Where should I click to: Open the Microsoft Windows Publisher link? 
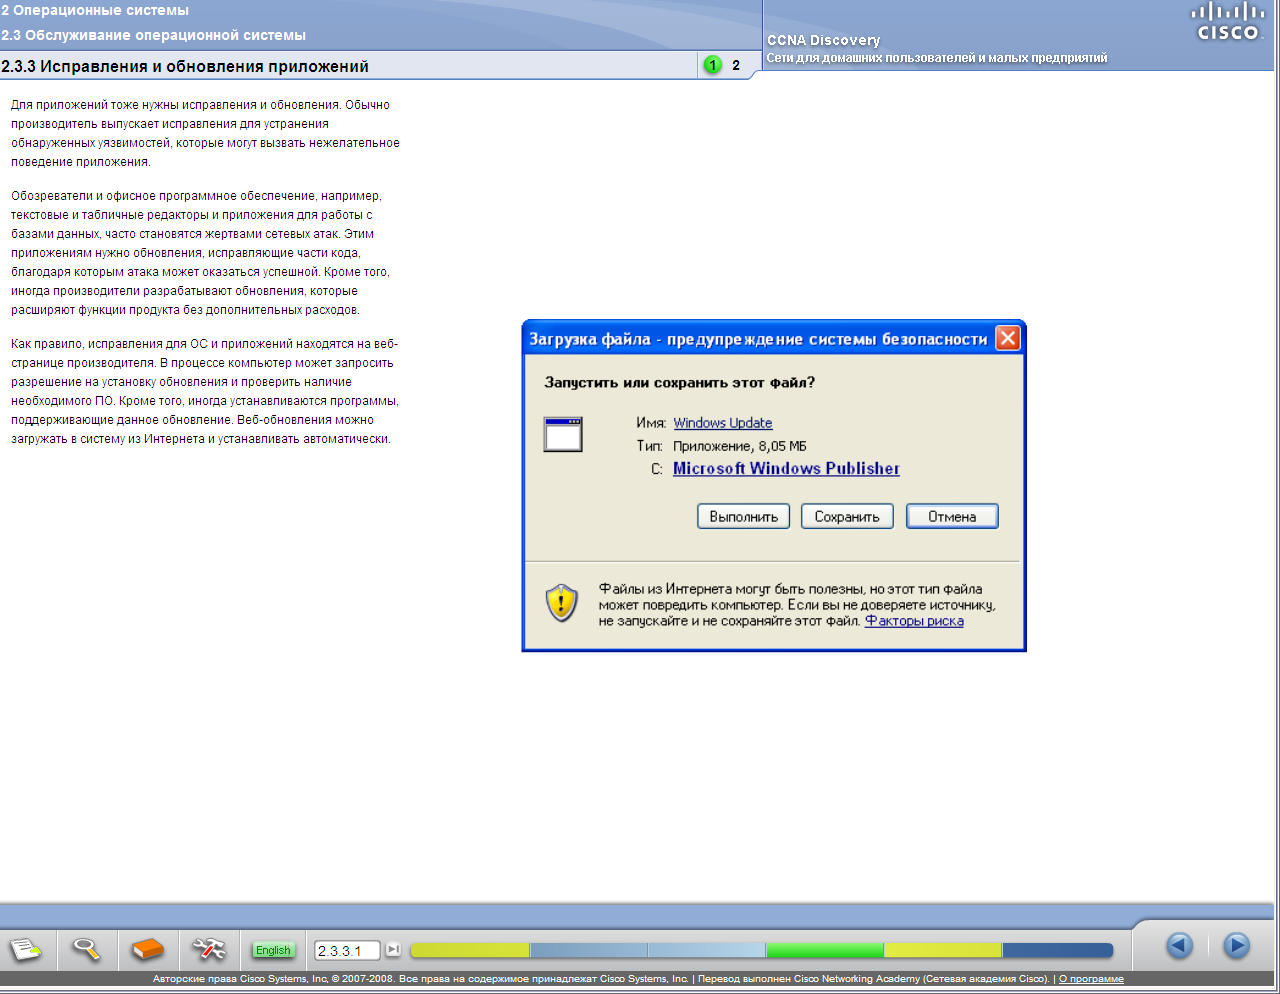click(x=786, y=468)
